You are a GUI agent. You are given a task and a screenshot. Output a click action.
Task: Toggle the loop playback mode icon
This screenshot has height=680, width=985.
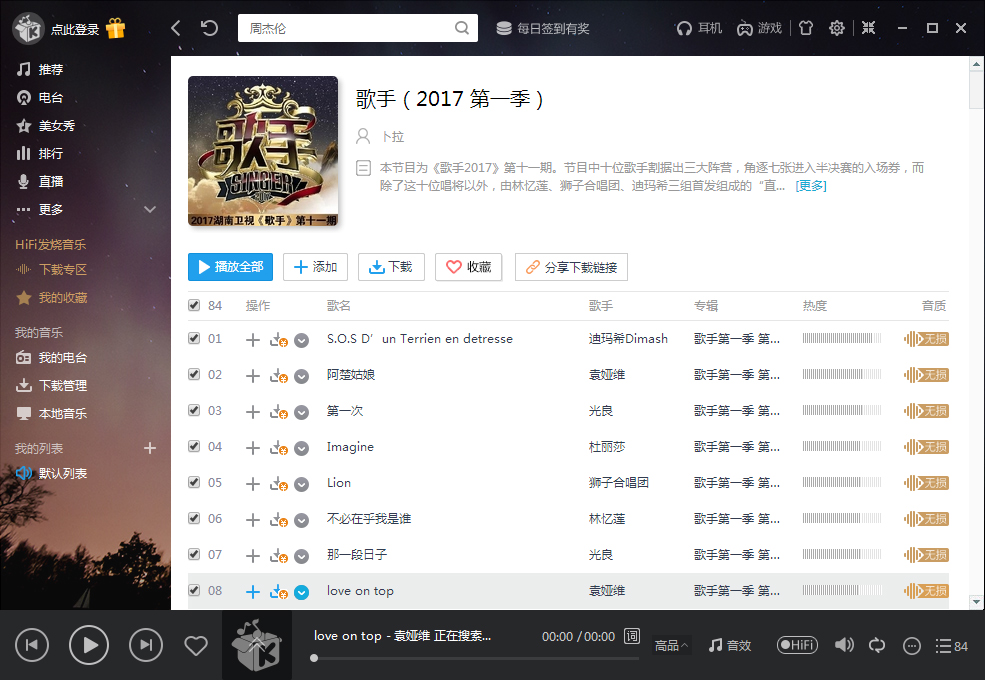tap(878, 646)
